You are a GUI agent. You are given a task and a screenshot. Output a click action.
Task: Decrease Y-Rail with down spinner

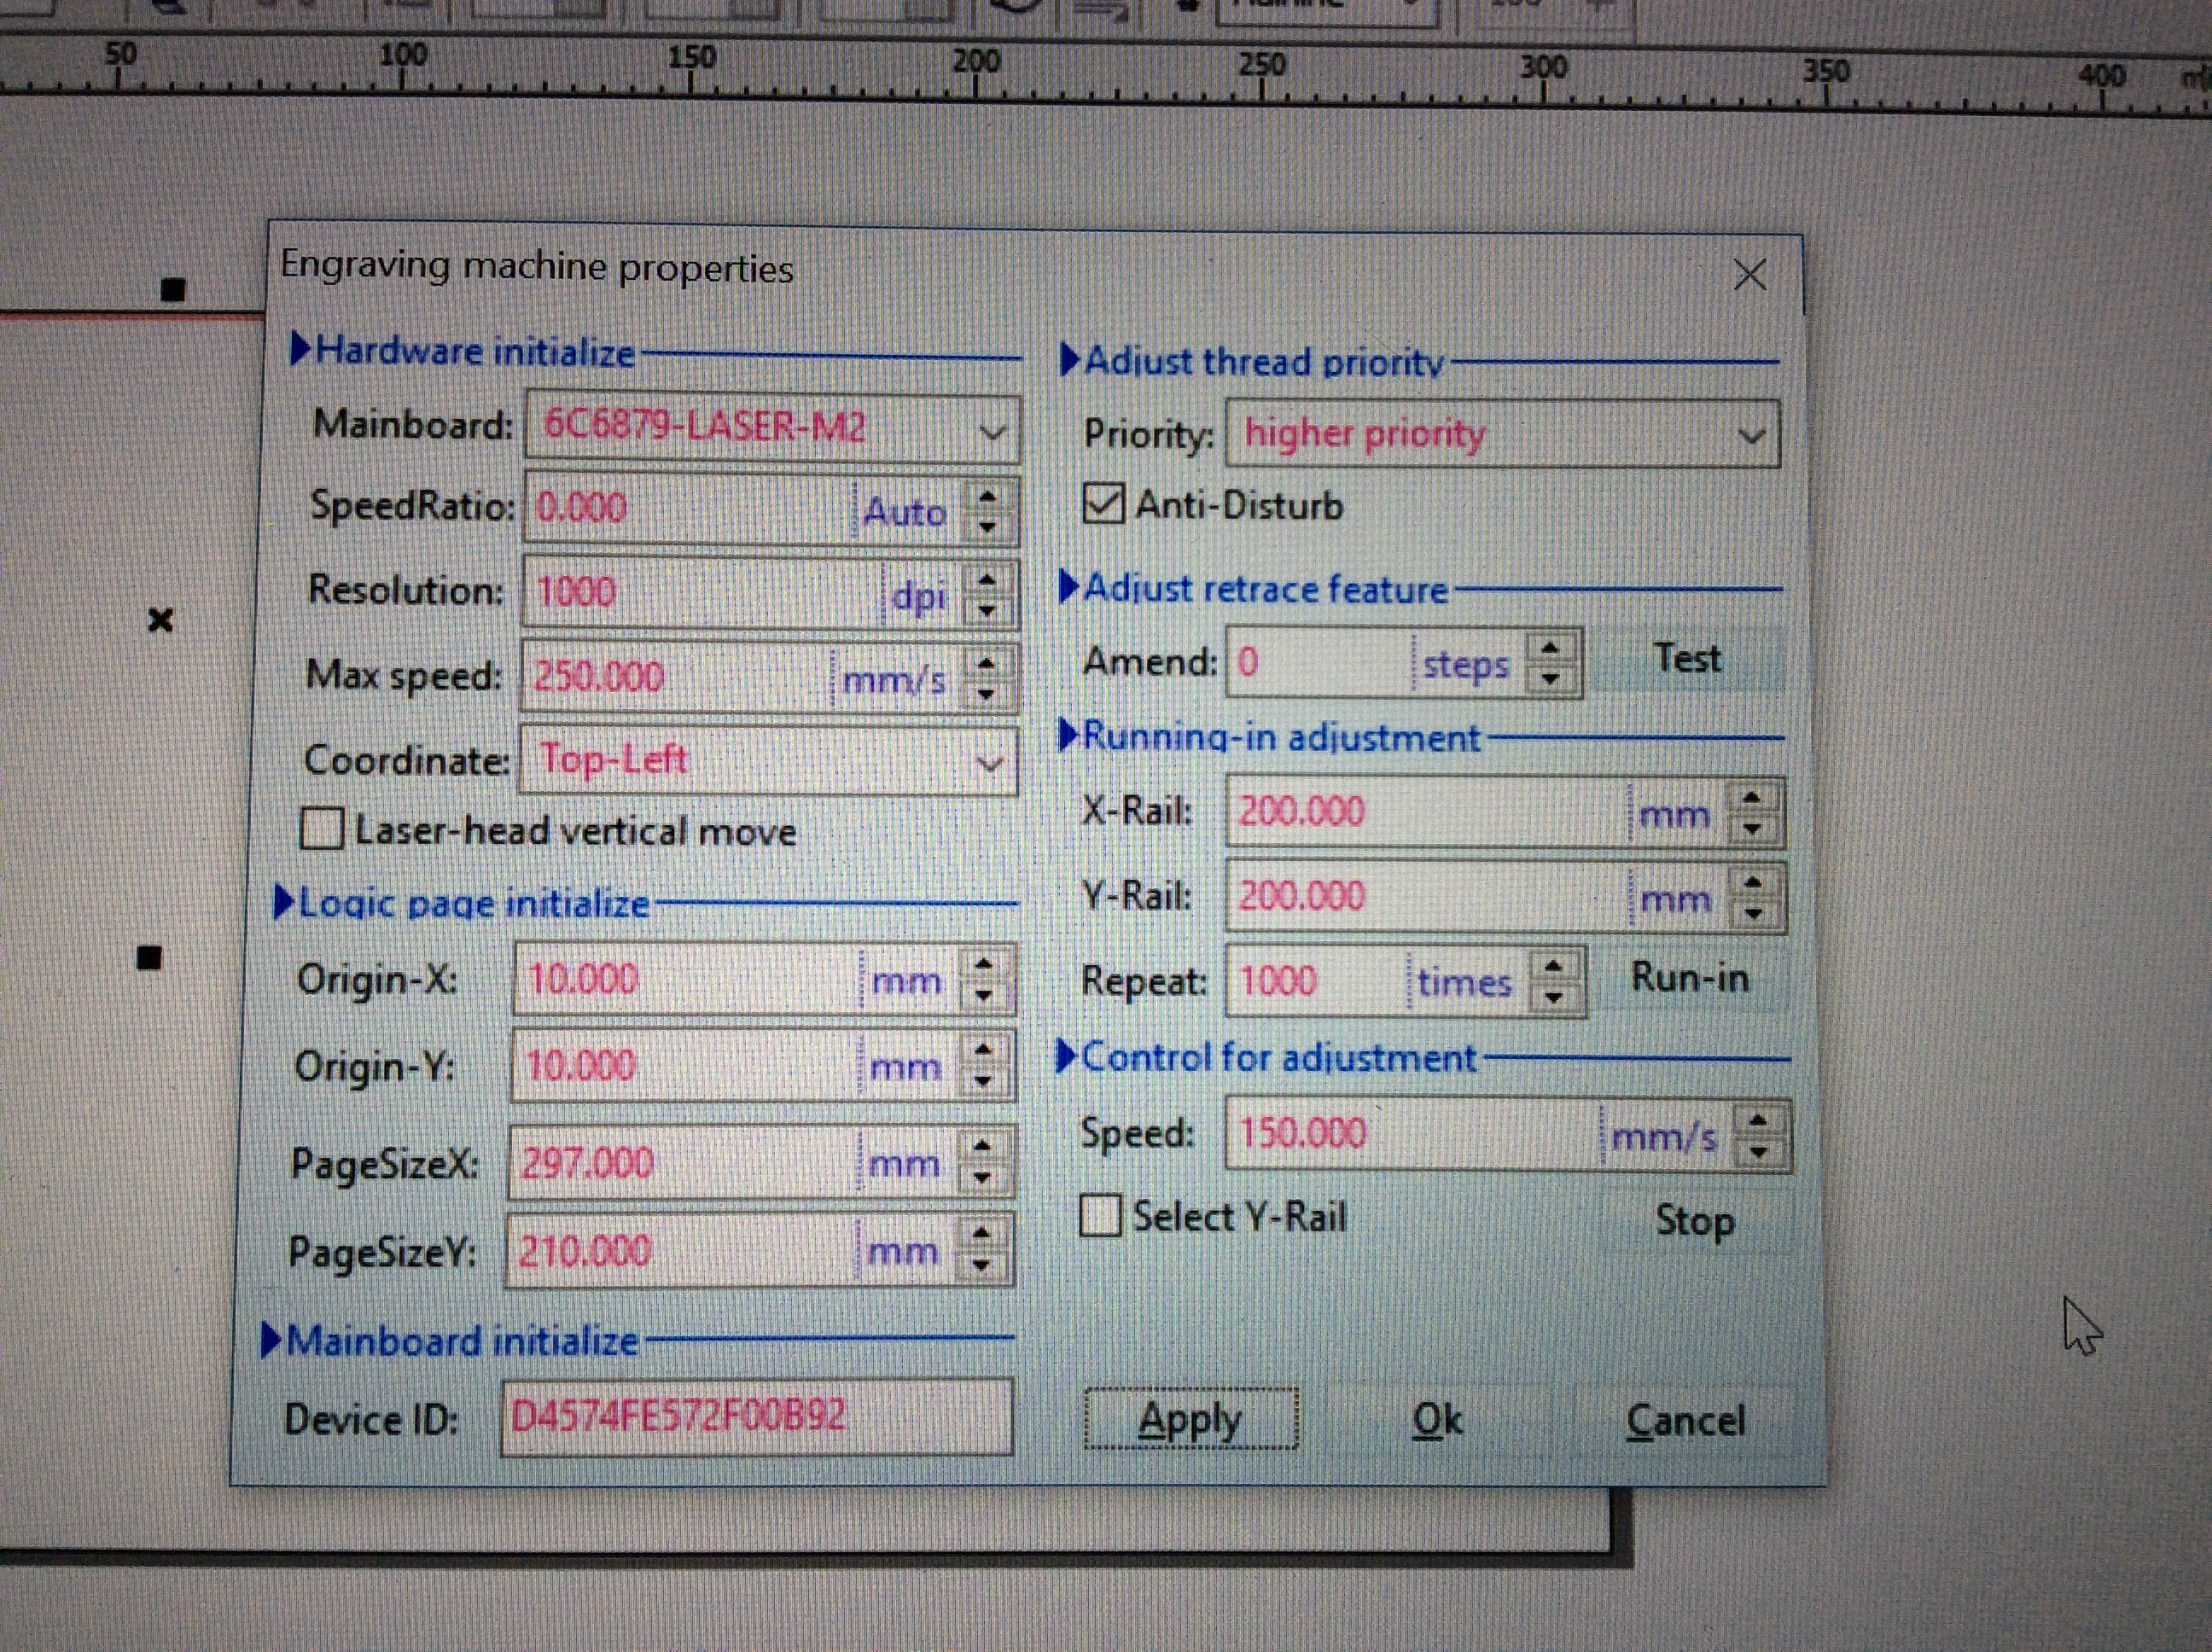1753,913
